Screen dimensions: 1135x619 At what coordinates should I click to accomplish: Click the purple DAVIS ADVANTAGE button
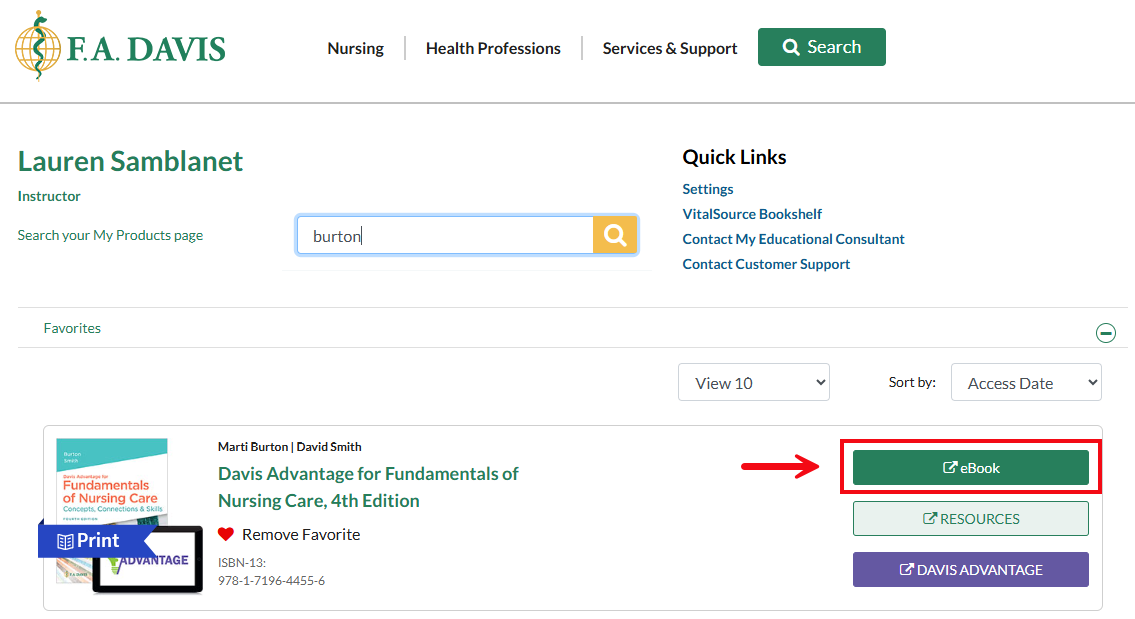click(x=971, y=570)
